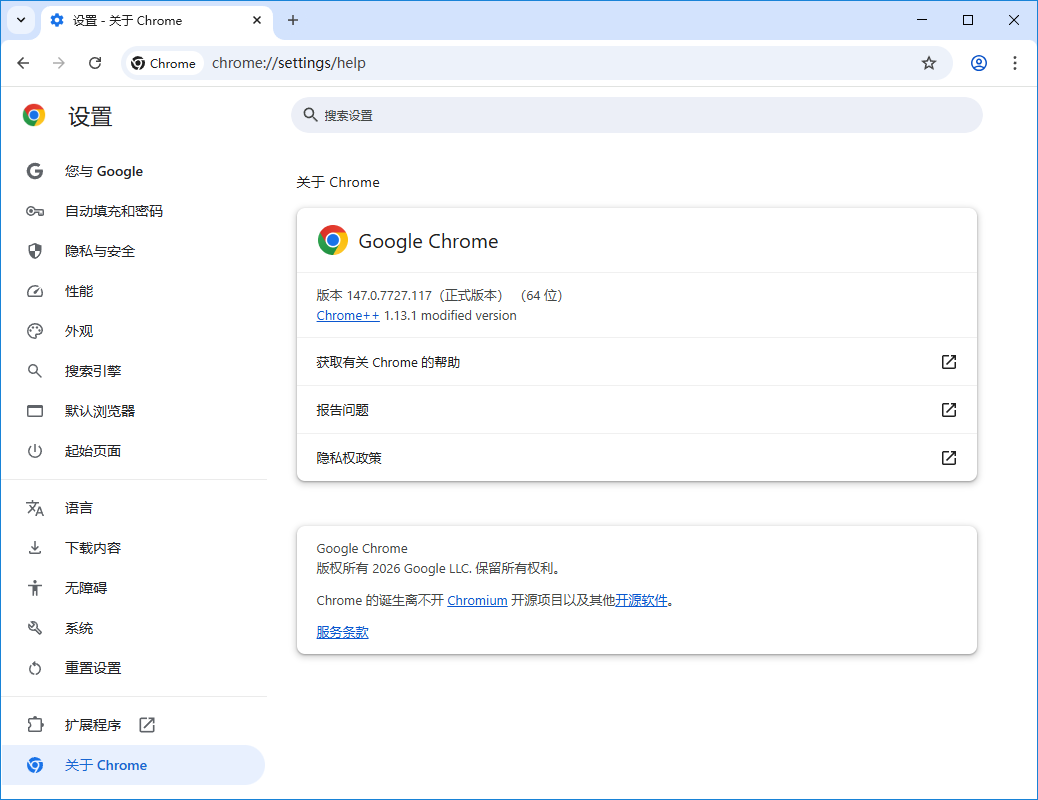This screenshot has height=800, width=1038.
Task: Reload the current page
Action: pos(95,63)
